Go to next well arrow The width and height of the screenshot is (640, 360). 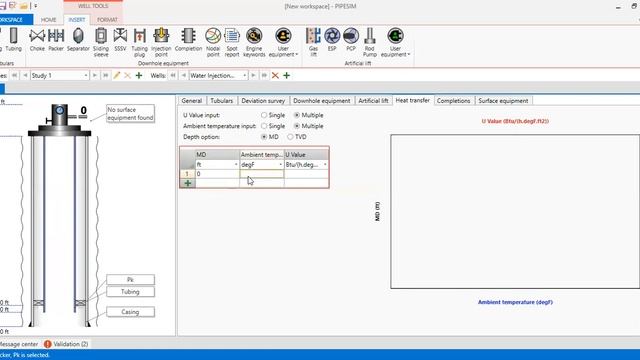(253, 76)
